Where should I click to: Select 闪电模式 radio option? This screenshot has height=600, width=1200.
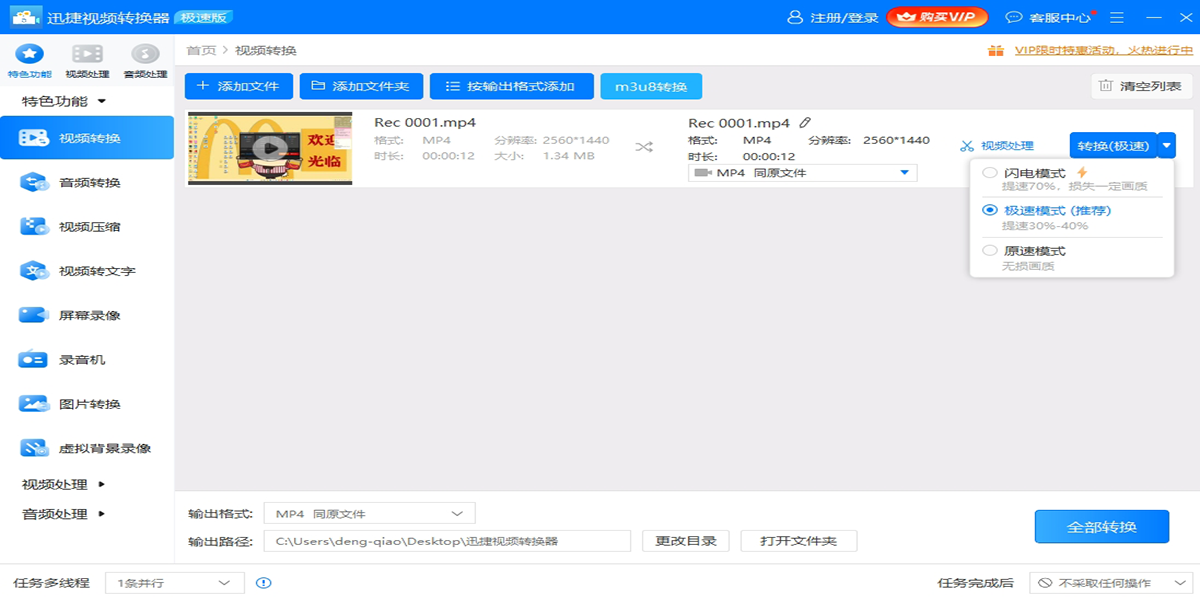tap(990, 173)
